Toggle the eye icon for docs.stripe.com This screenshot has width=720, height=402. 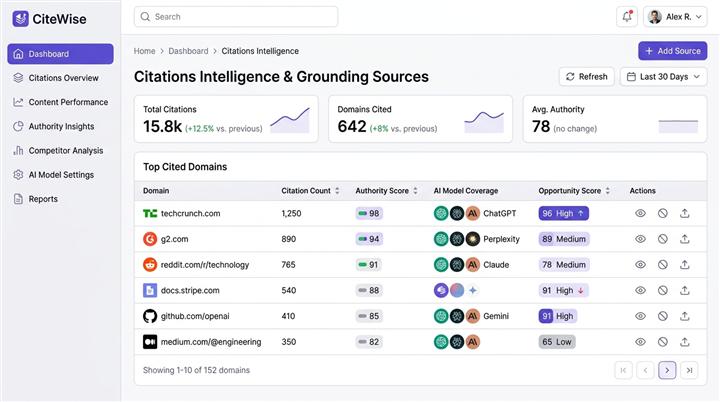pos(640,290)
